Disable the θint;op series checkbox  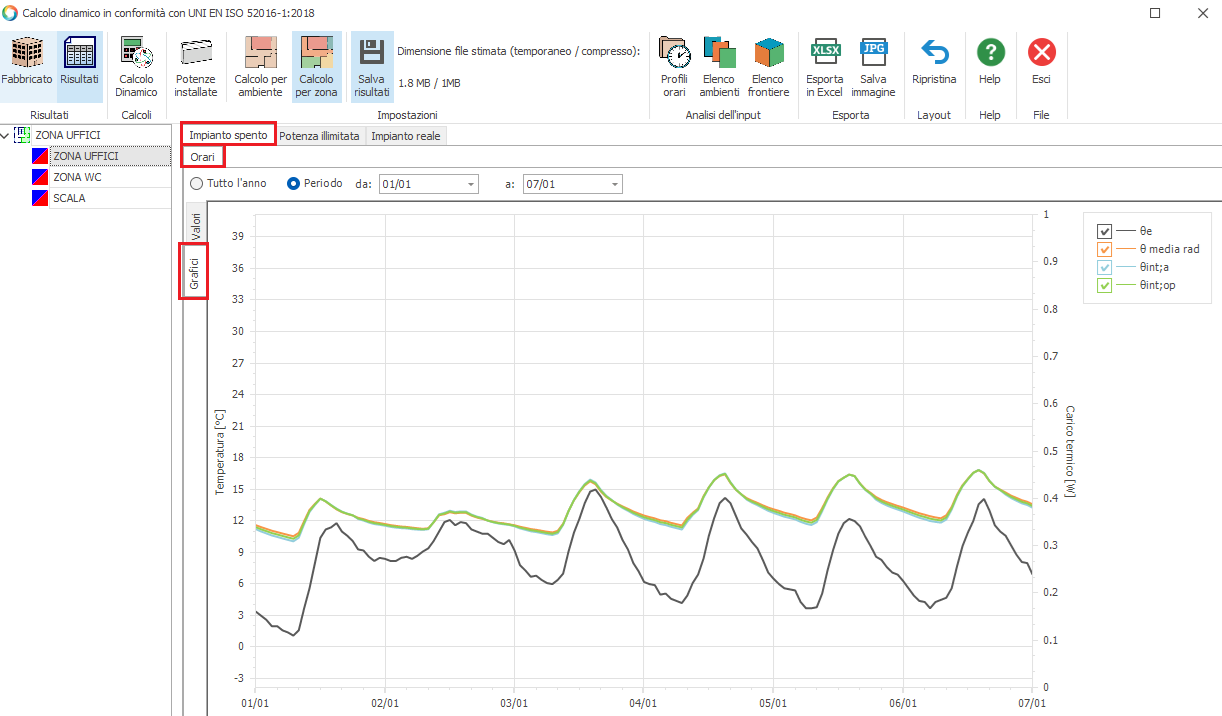click(1105, 285)
